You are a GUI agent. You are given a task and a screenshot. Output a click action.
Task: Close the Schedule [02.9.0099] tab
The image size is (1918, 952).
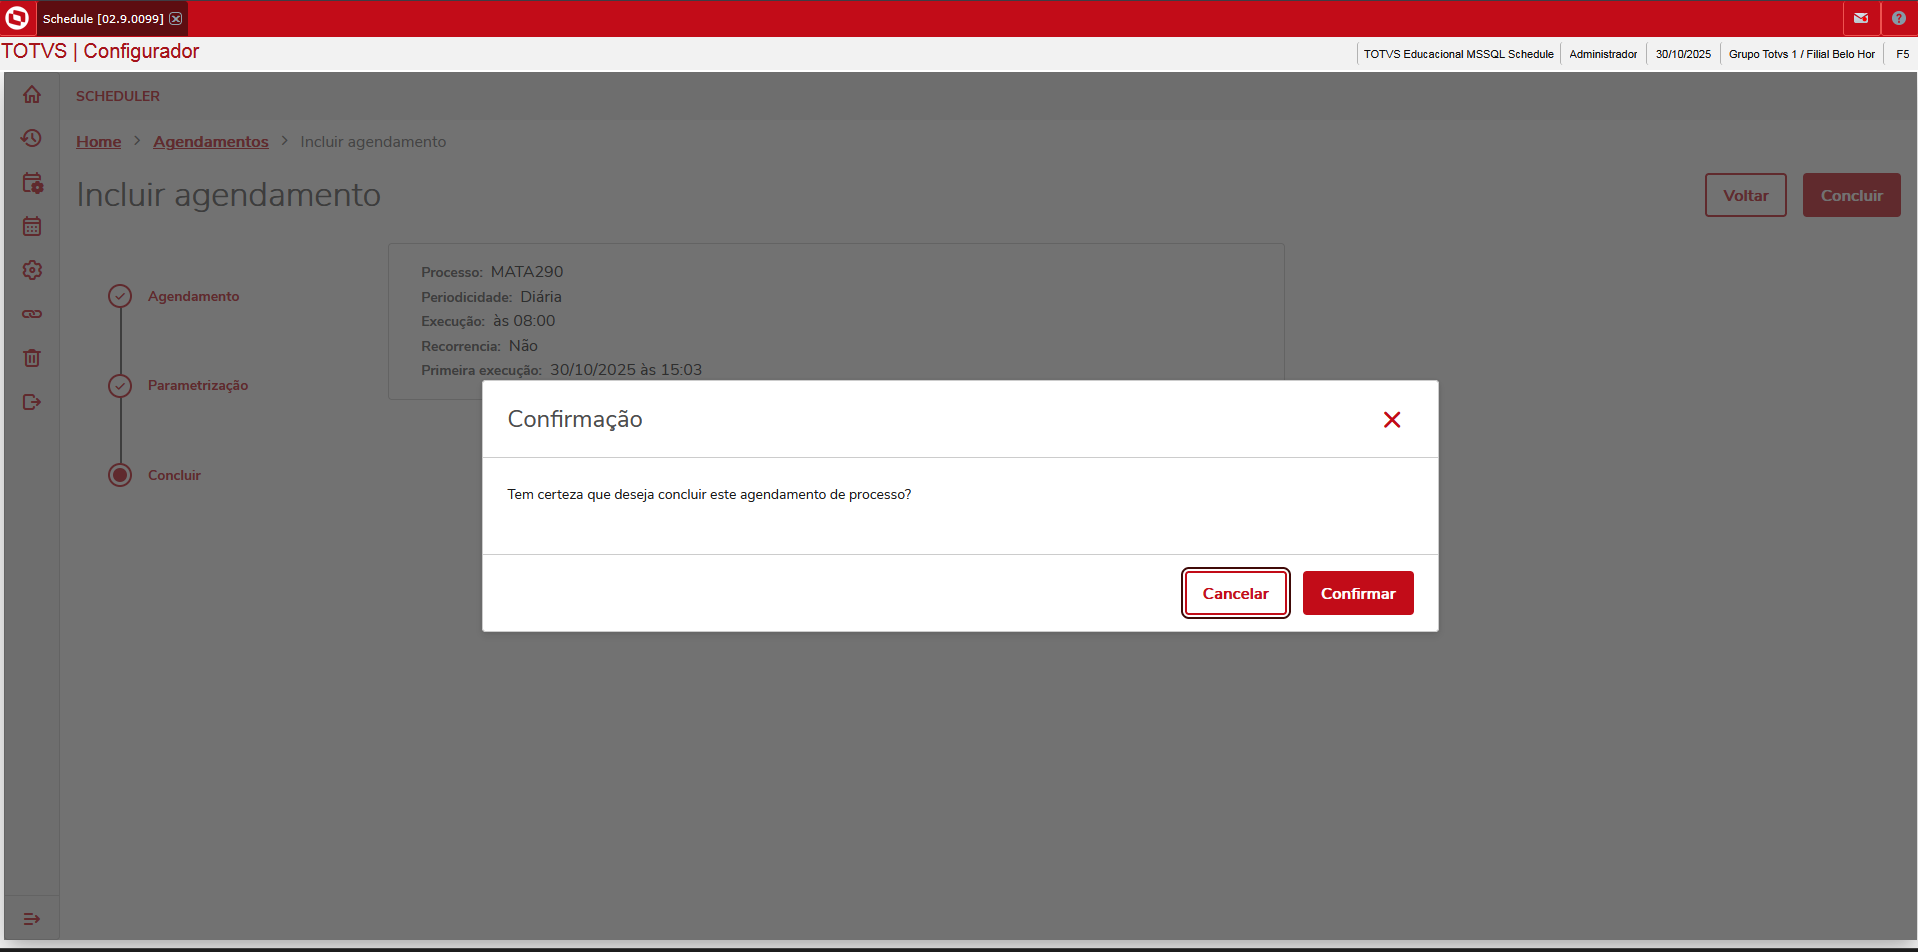click(x=176, y=19)
